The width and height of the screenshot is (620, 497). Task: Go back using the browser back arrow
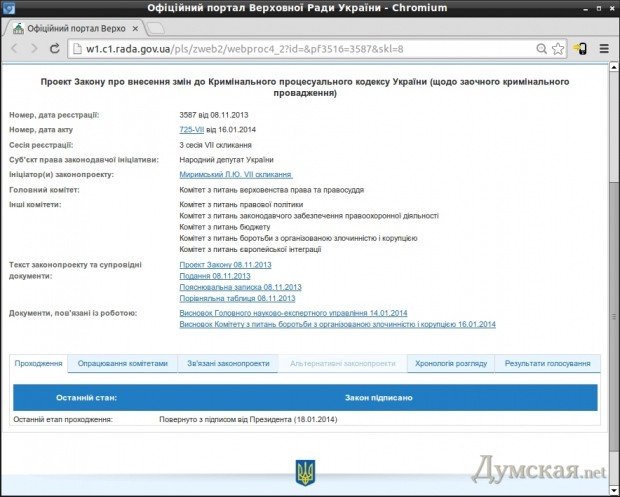pyautogui.click(x=17, y=47)
